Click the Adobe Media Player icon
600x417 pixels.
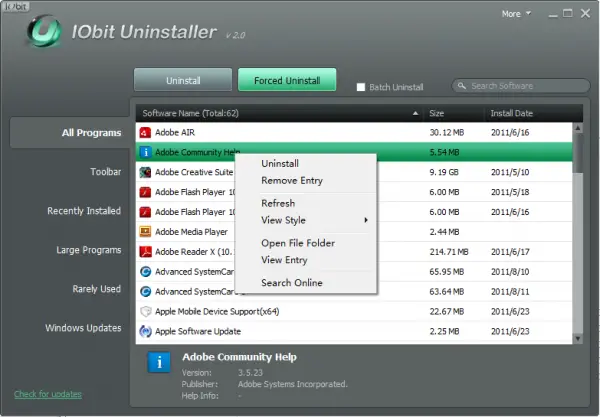coord(145,232)
